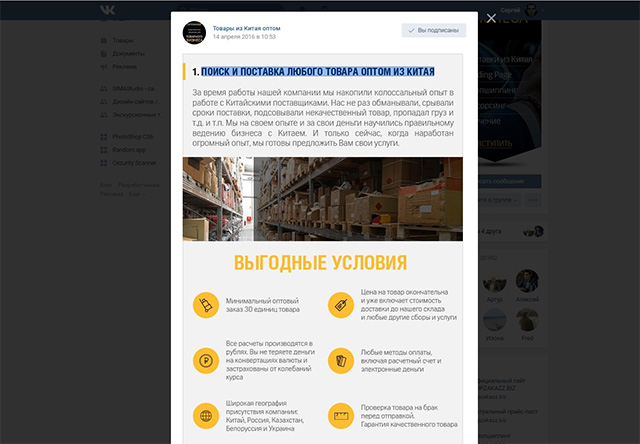The height and width of the screenshot is (444, 640).
Task: Click the post date 14 апреля 2016
Action: pyautogui.click(x=244, y=37)
